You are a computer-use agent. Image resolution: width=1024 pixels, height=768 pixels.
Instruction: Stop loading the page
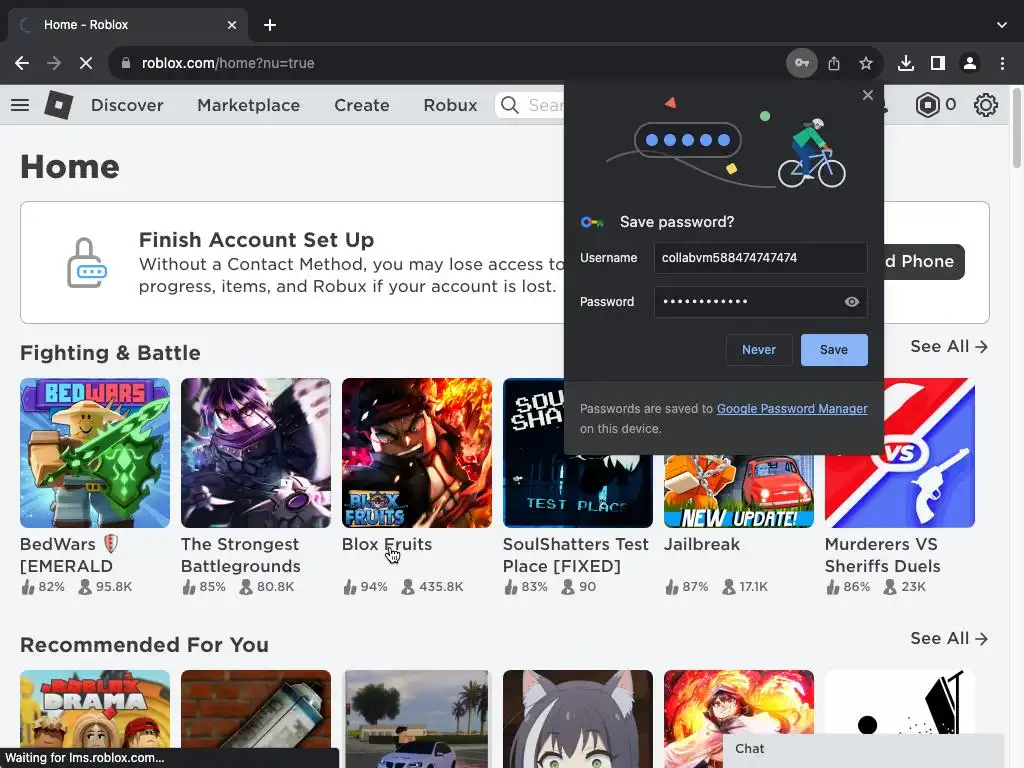pos(86,63)
